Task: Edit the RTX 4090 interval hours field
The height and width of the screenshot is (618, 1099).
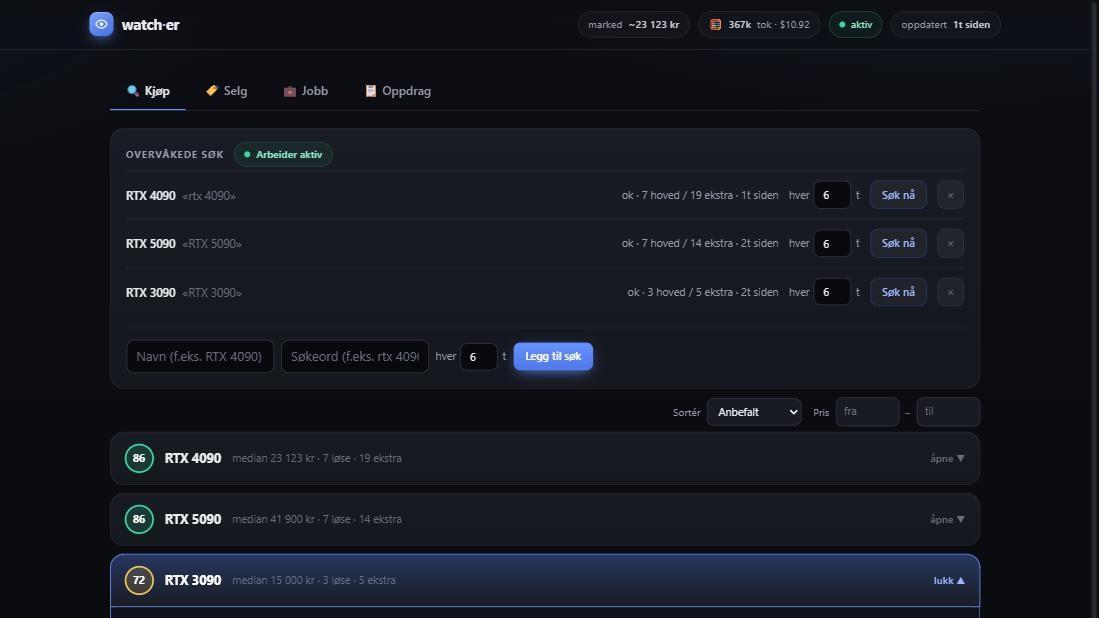Action: (x=832, y=195)
